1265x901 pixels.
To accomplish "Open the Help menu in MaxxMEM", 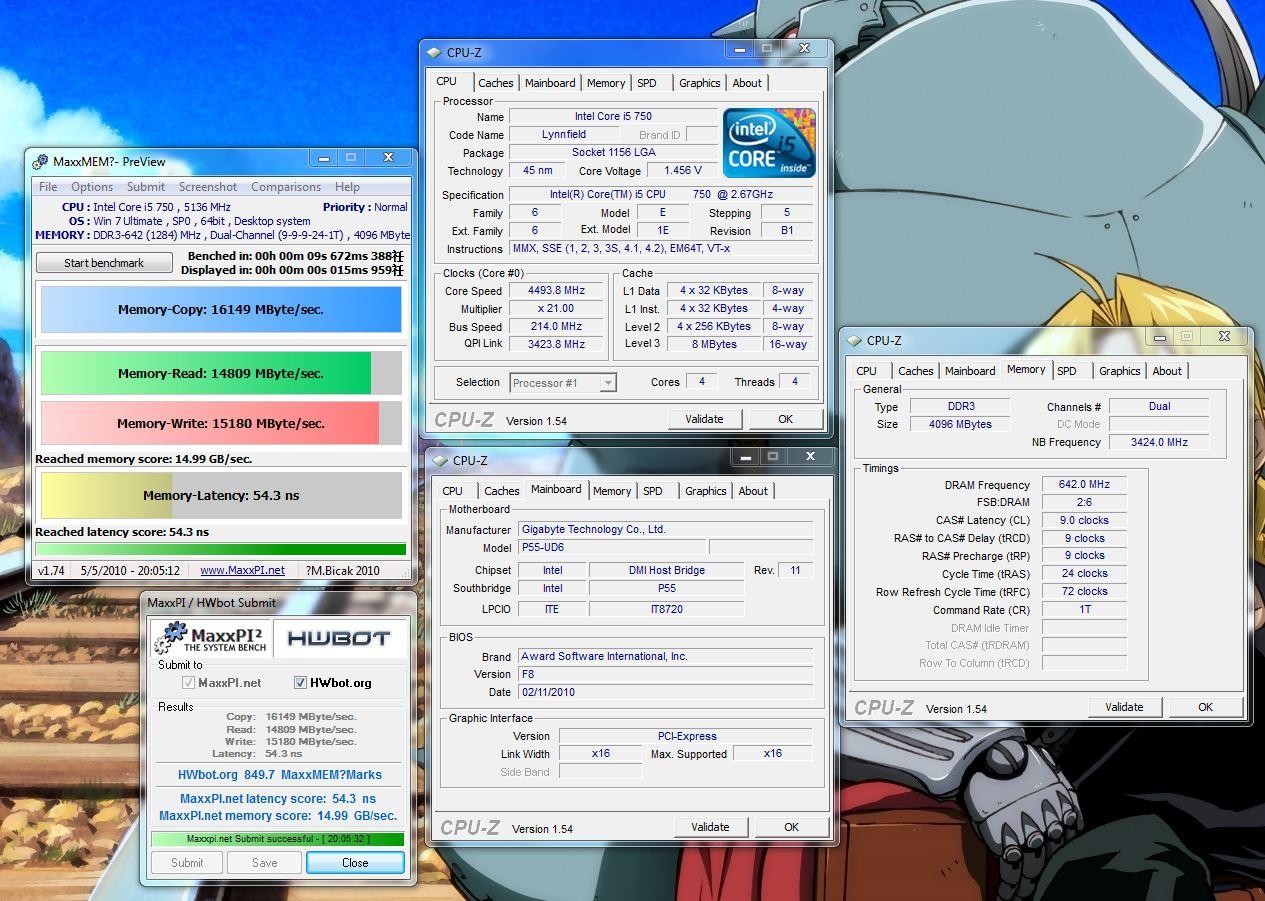I will point(347,187).
